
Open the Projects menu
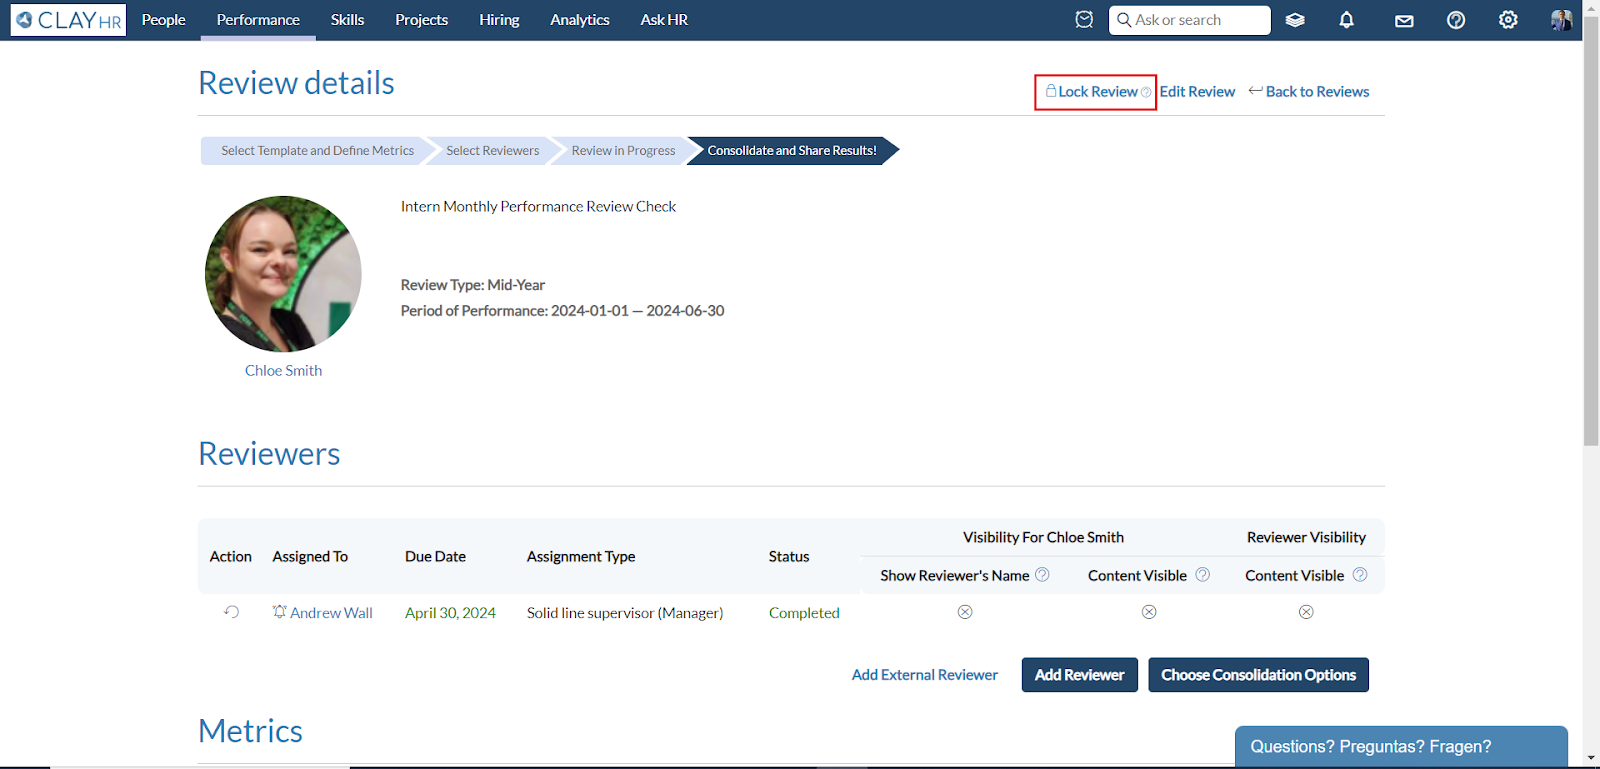[x=421, y=20]
